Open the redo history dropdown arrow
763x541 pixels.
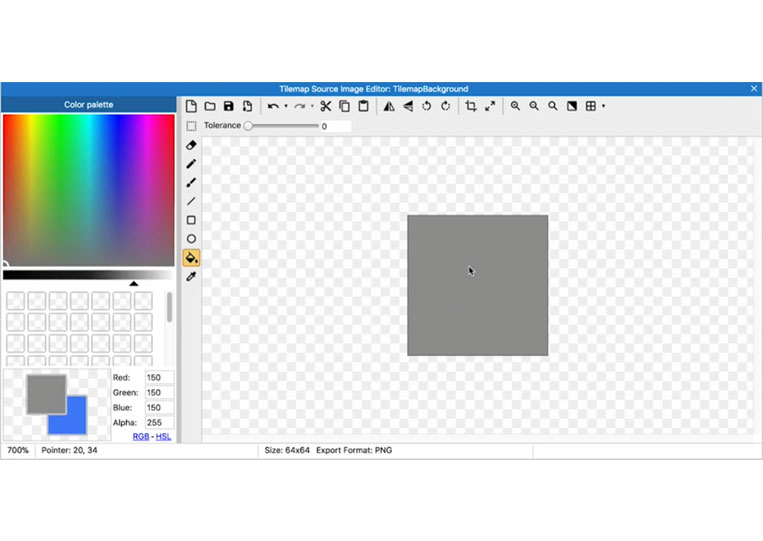pyautogui.click(x=312, y=106)
